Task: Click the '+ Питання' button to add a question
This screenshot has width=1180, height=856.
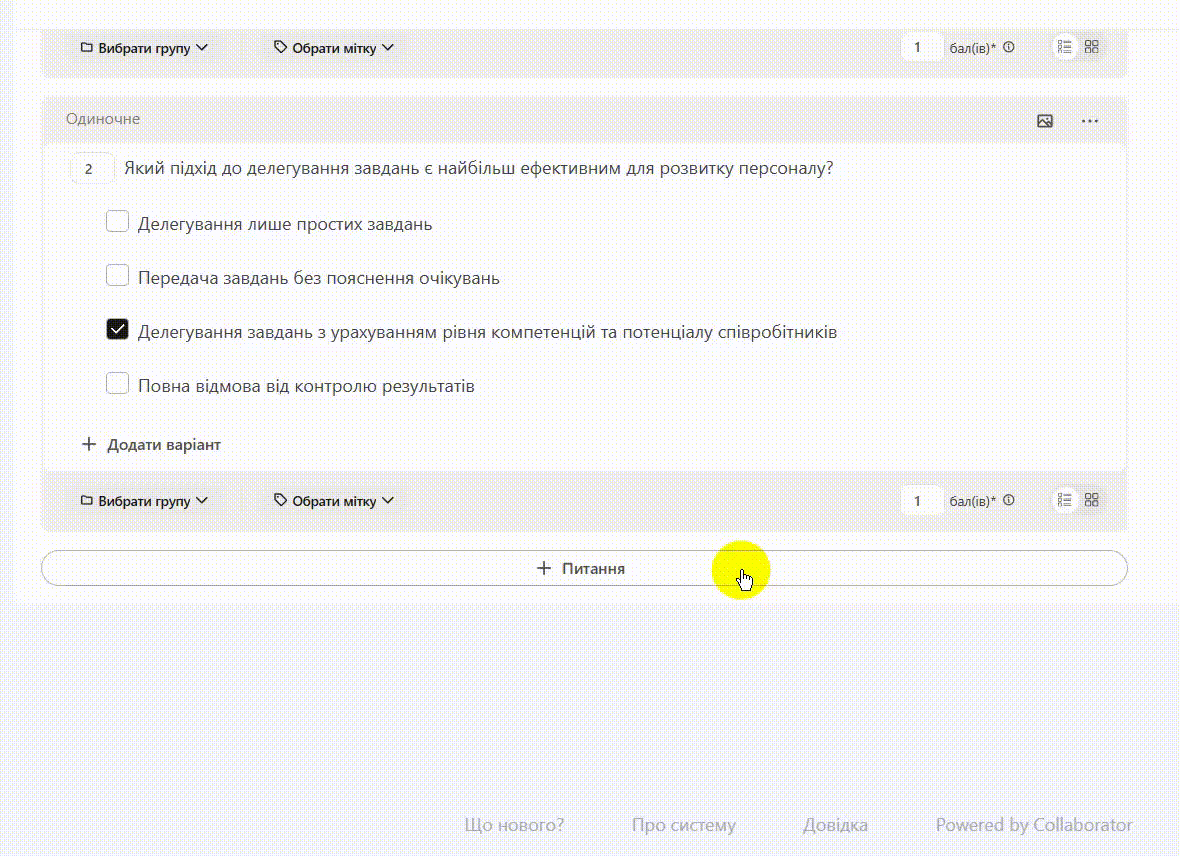Action: (x=584, y=568)
